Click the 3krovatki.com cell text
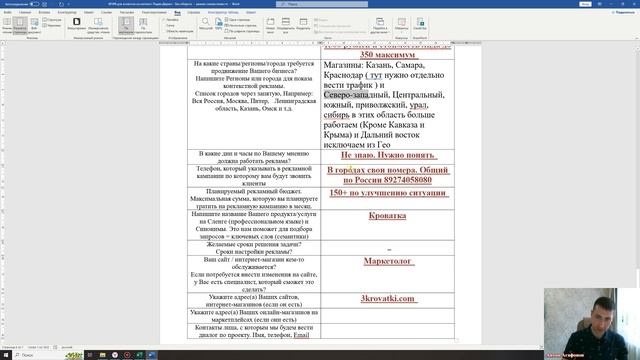The image size is (640, 360). point(388,298)
